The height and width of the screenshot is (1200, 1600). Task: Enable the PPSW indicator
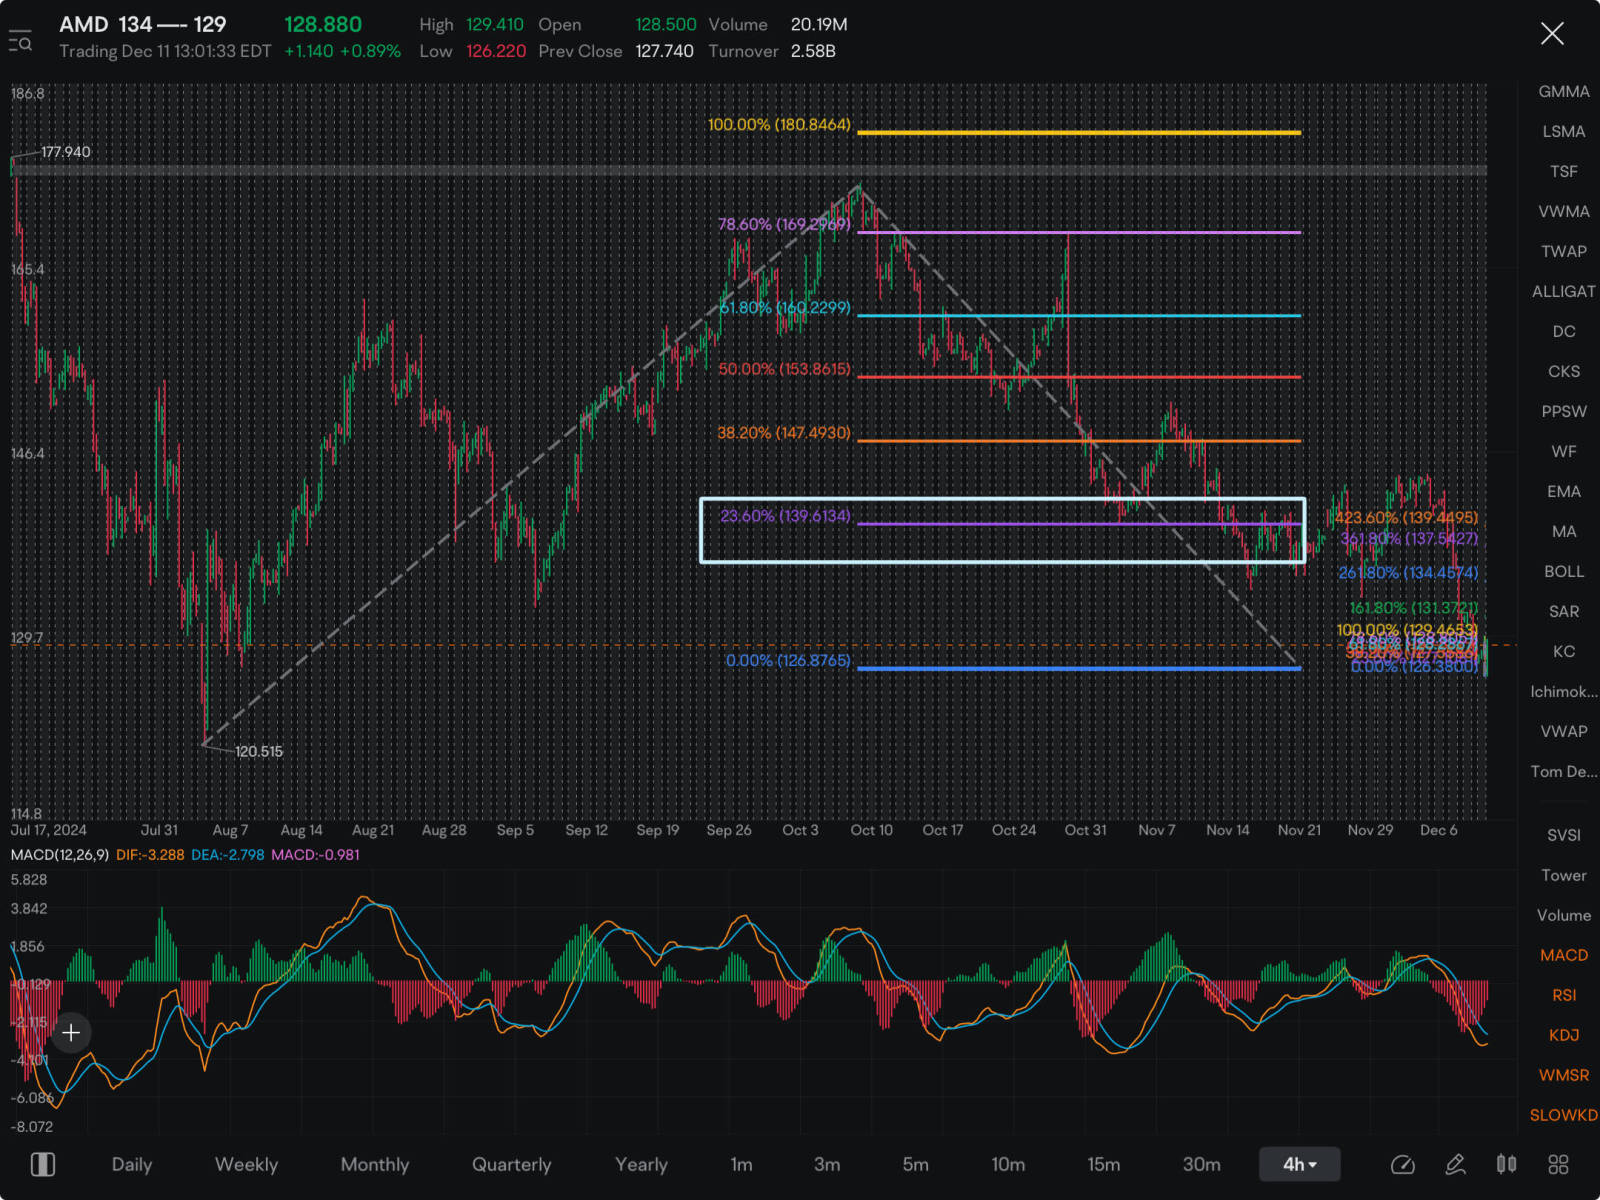coord(1564,411)
